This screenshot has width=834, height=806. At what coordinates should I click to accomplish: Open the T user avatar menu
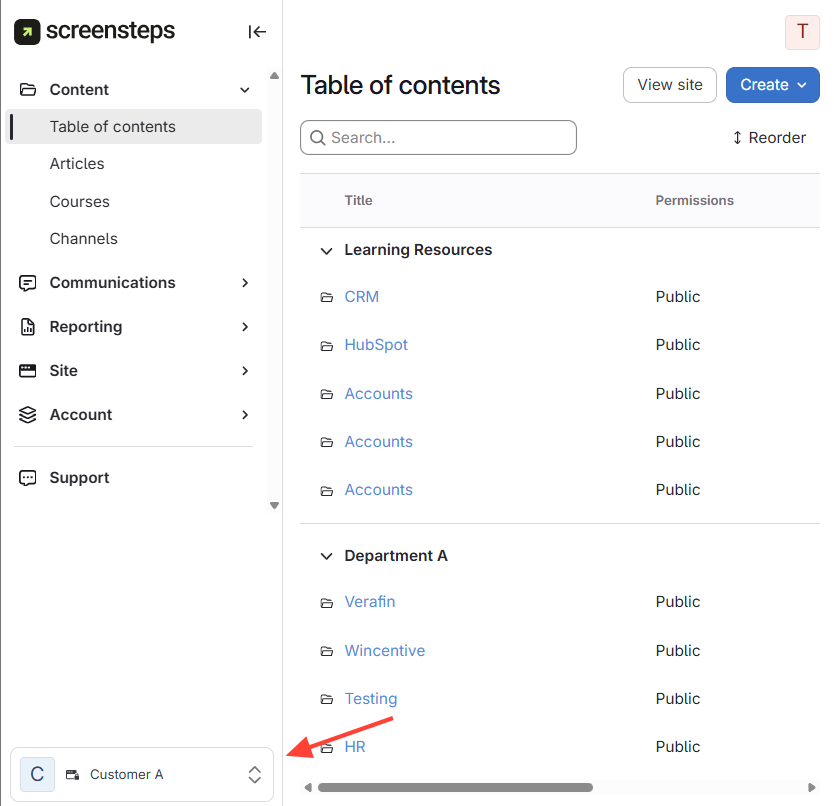(802, 32)
